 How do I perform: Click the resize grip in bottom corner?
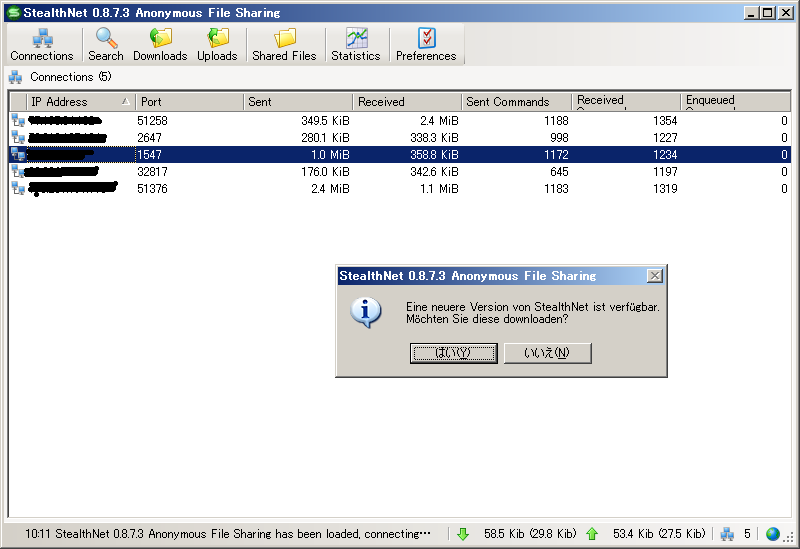tap(789, 539)
